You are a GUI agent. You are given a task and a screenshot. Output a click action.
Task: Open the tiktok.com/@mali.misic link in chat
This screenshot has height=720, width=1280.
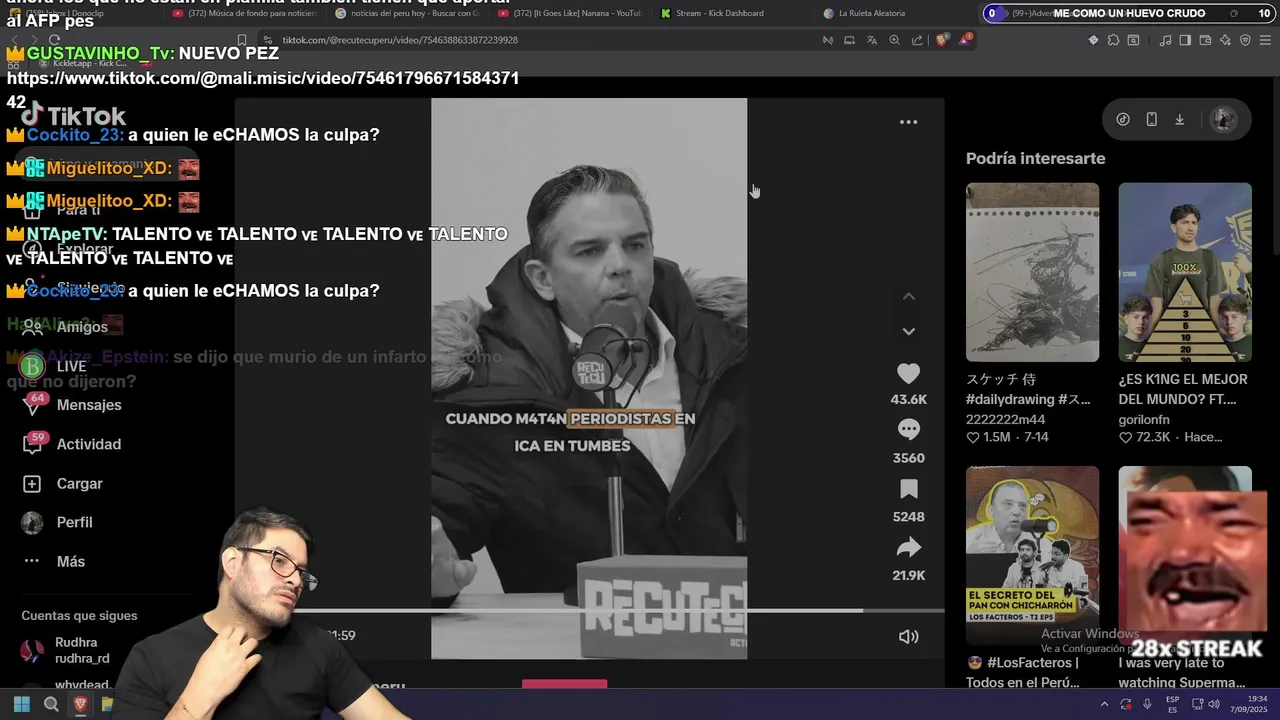[x=263, y=90]
